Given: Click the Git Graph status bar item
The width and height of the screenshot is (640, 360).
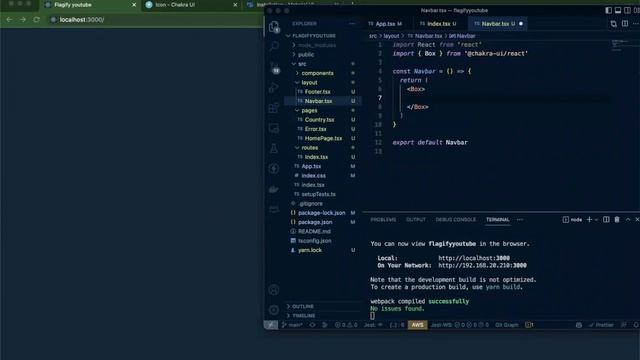Looking at the screenshot, I should tap(507, 325).
